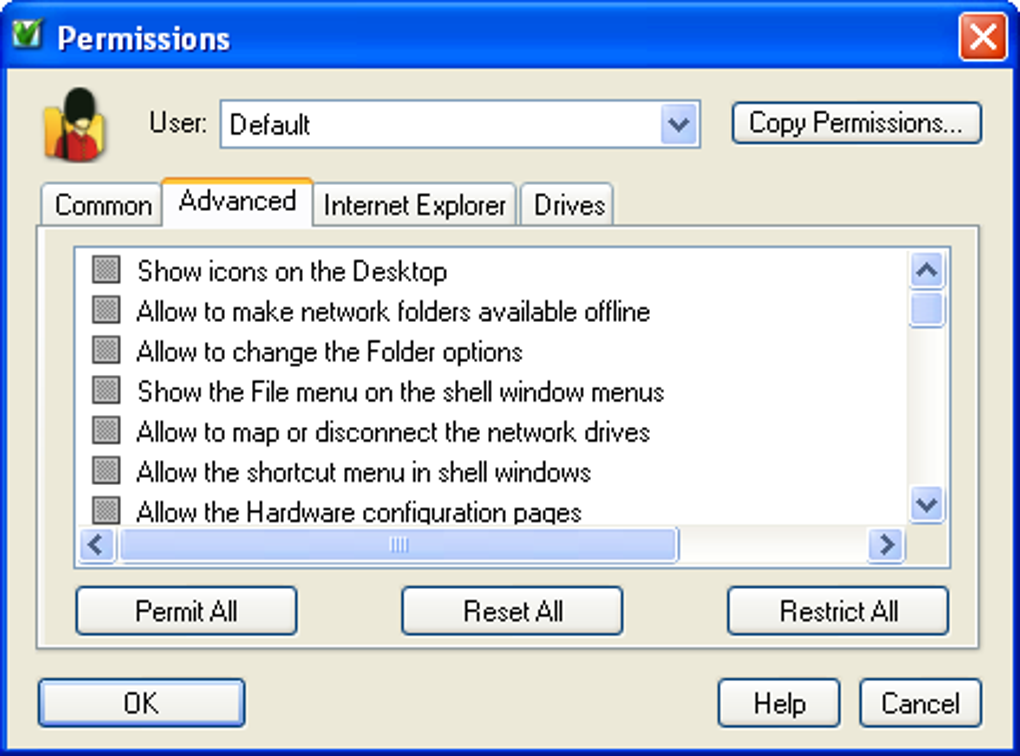Open the Internet Explorer tab
This screenshot has height=756, width=1020.
click(415, 205)
